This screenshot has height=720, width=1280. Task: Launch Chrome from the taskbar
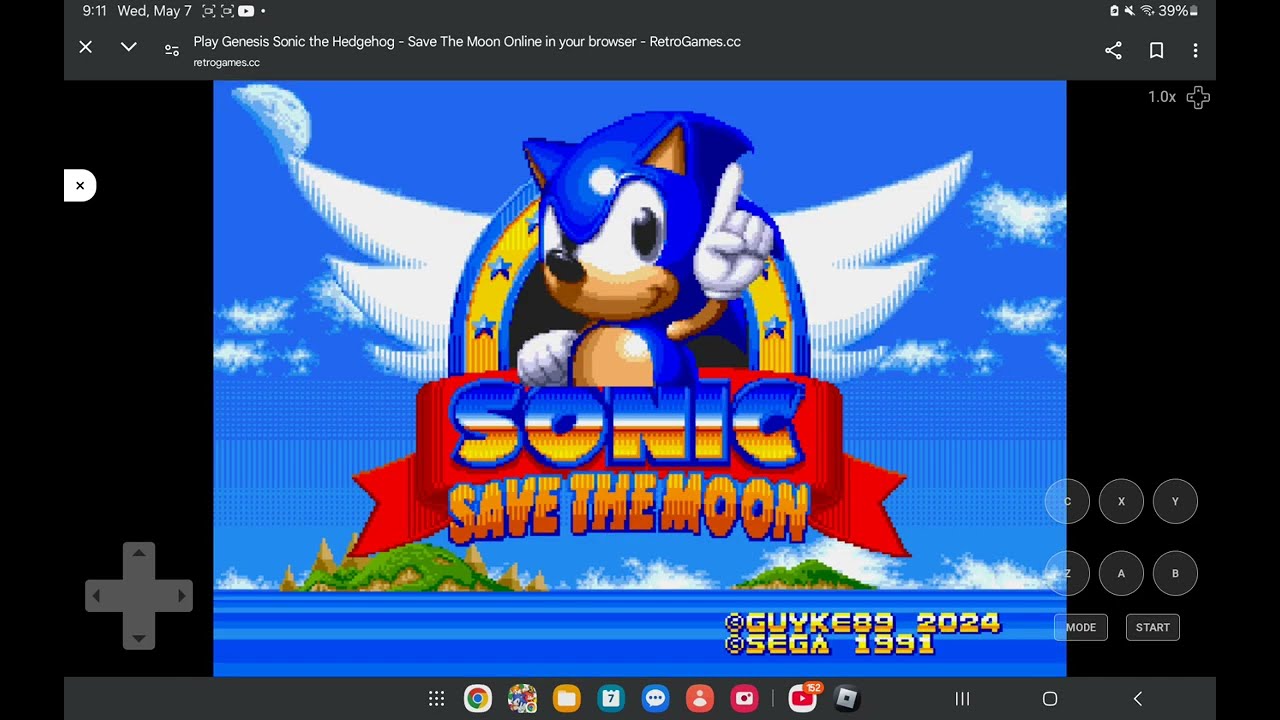(x=478, y=699)
